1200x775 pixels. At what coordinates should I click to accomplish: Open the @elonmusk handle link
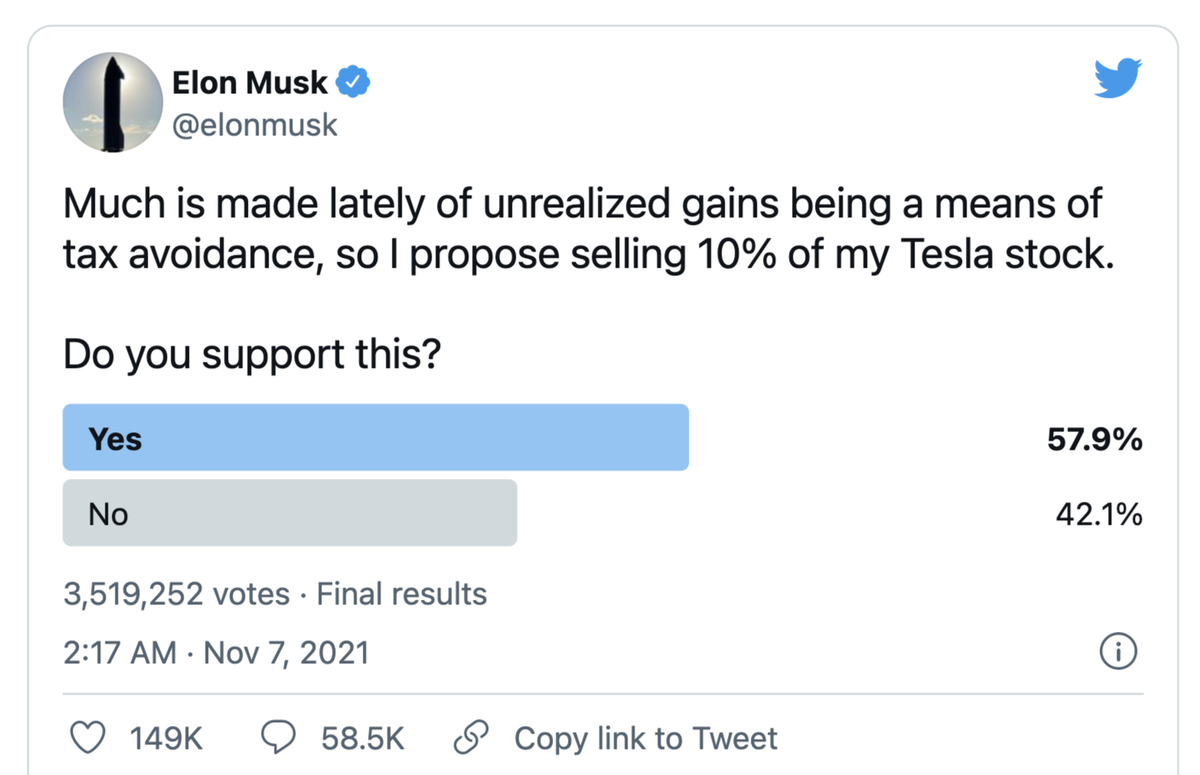click(255, 125)
